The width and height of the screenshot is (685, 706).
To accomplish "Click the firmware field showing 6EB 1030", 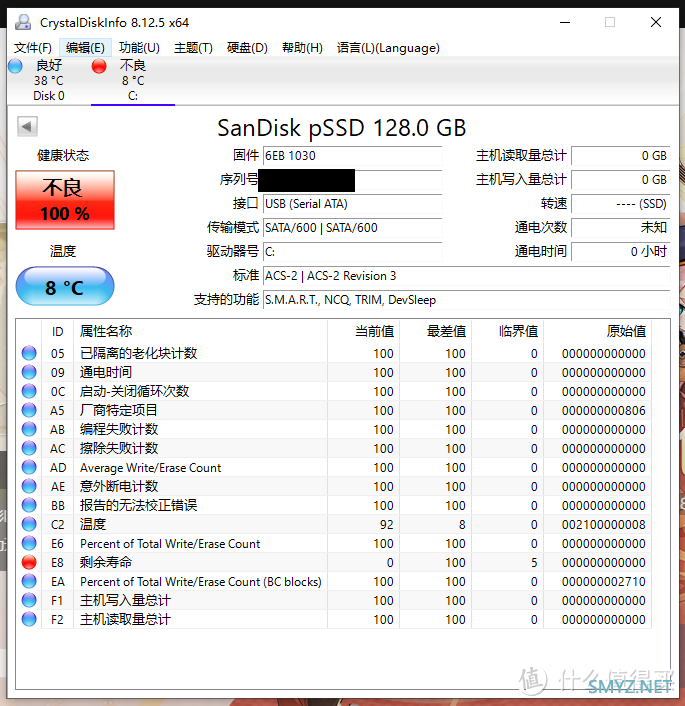I will (x=351, y=156).
